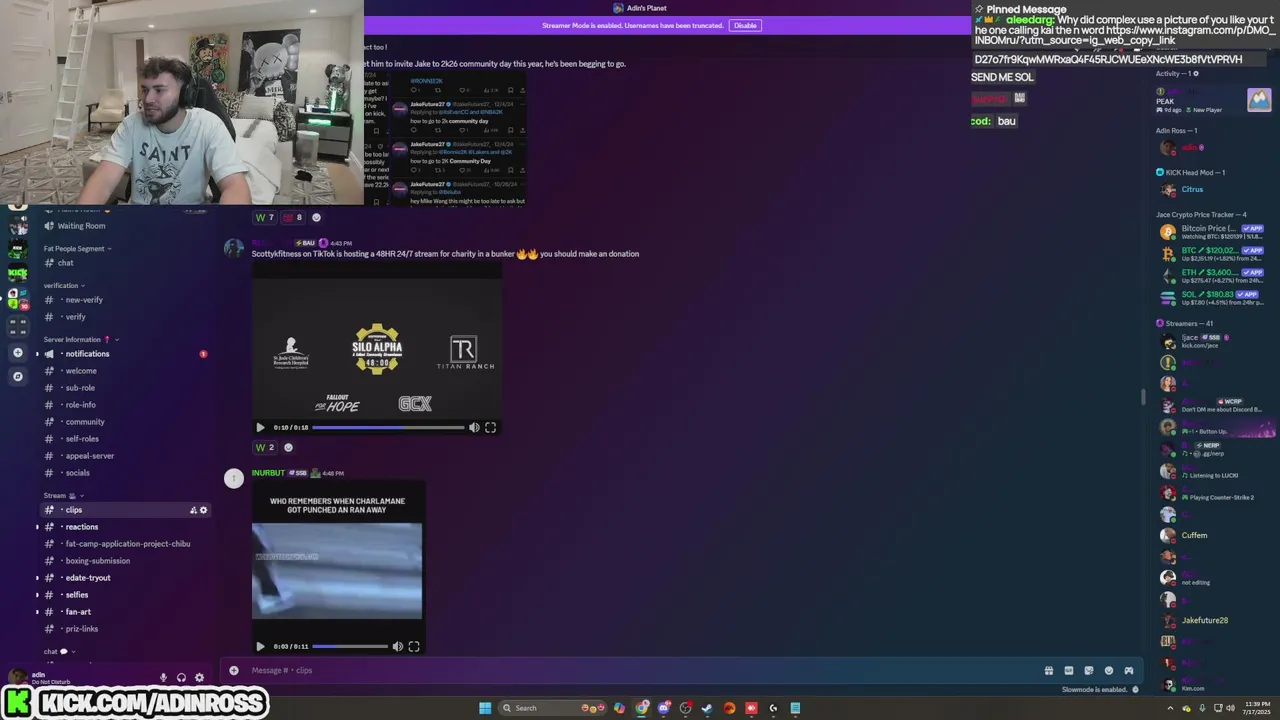Open Discord from the Windows taskbar
The image size is (1280, 720).
coord(663,708)
